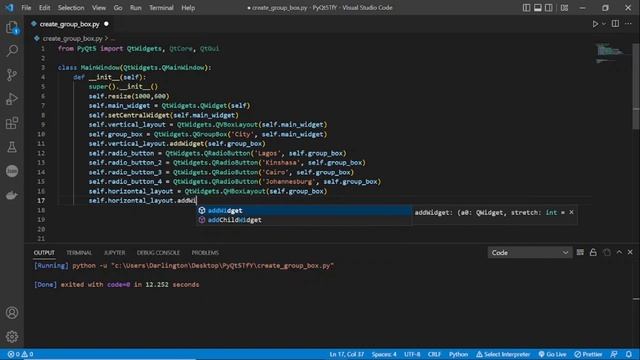This screenshot has height=360, width=640.
Task: Click line number 17 in gutter
Action: coord(41,200)
